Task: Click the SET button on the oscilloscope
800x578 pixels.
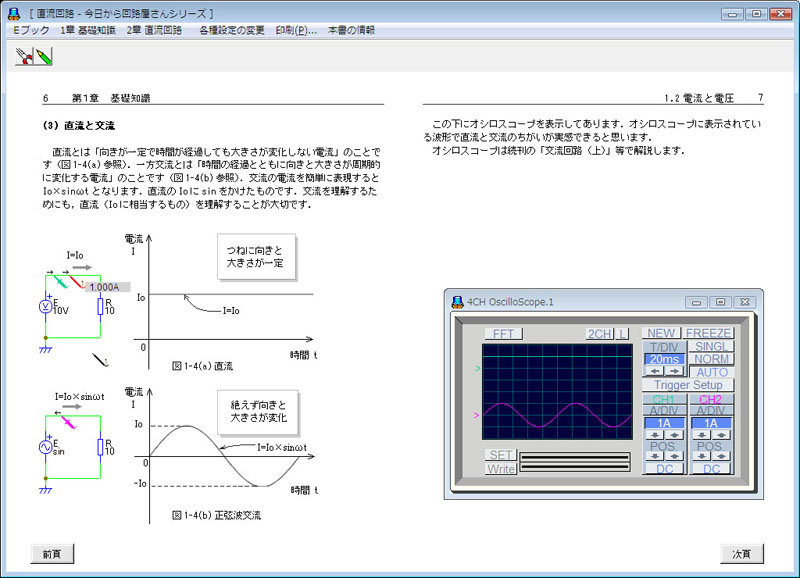Action: (501, 455)
